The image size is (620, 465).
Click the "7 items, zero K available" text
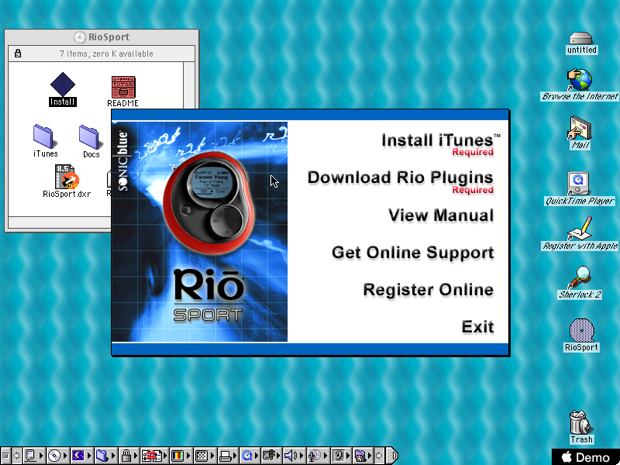tap(106, 54)
